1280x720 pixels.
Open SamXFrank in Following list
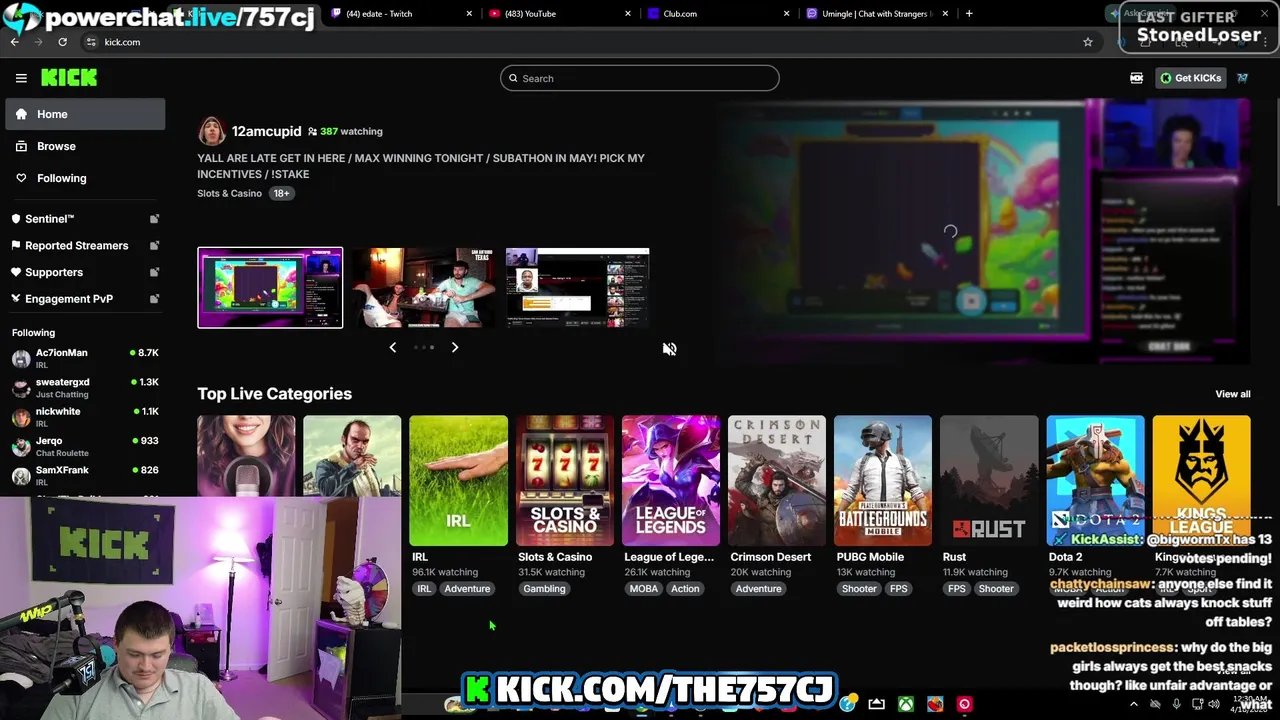85,476
